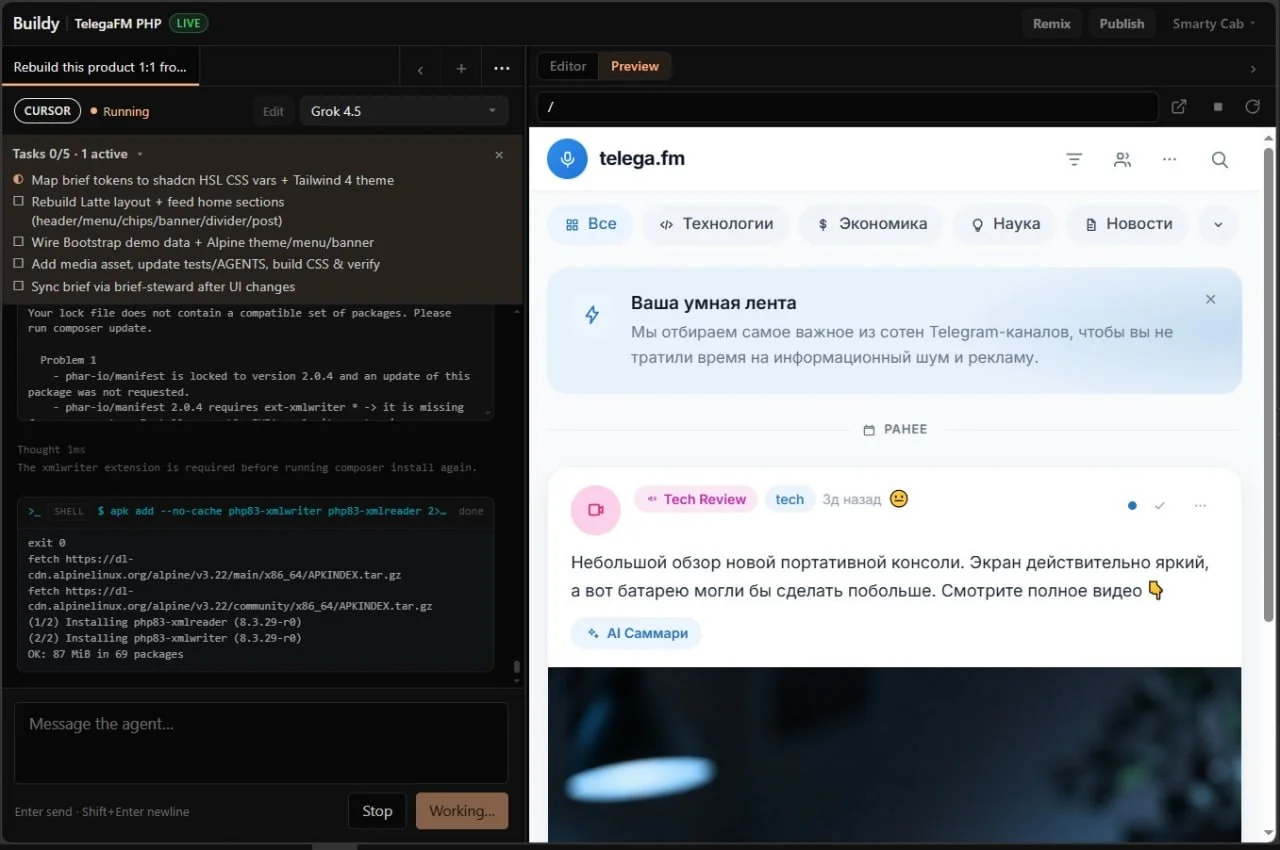Open preview in new window icon
This screenshot has height=850, width=1280.
tap(1179, 107)
